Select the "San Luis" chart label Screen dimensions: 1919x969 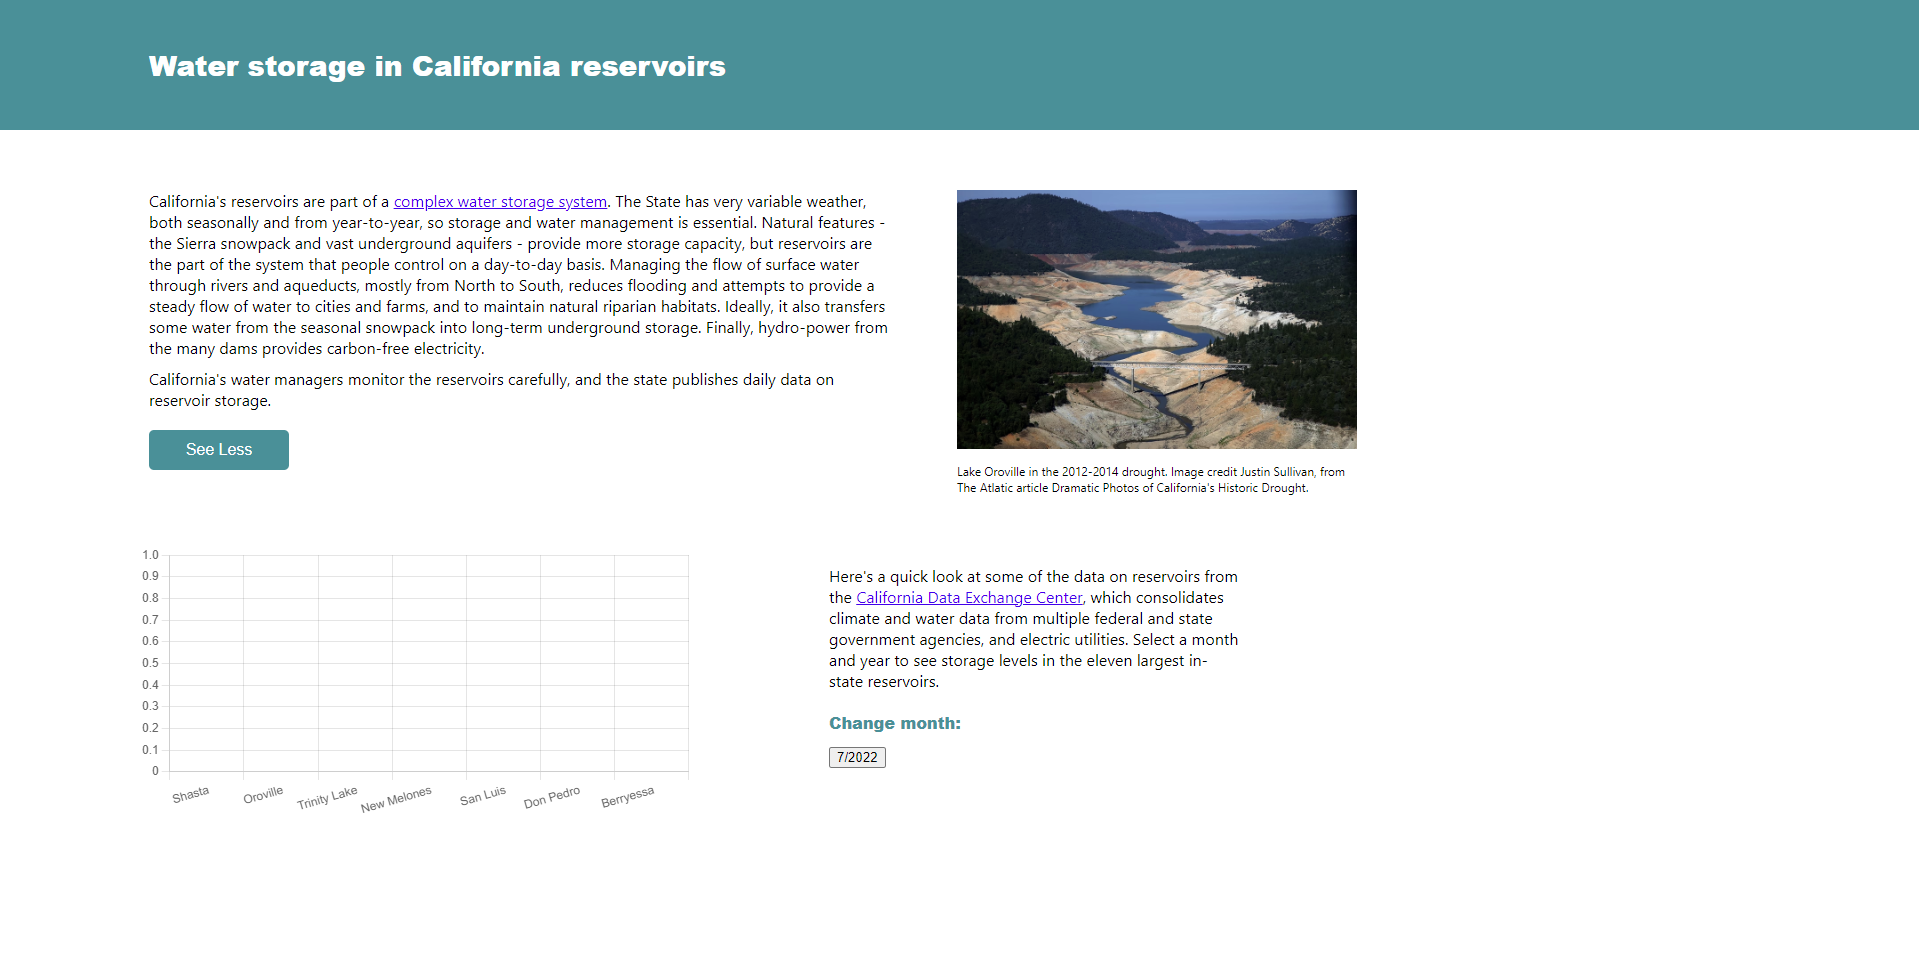tap(482, 793)
